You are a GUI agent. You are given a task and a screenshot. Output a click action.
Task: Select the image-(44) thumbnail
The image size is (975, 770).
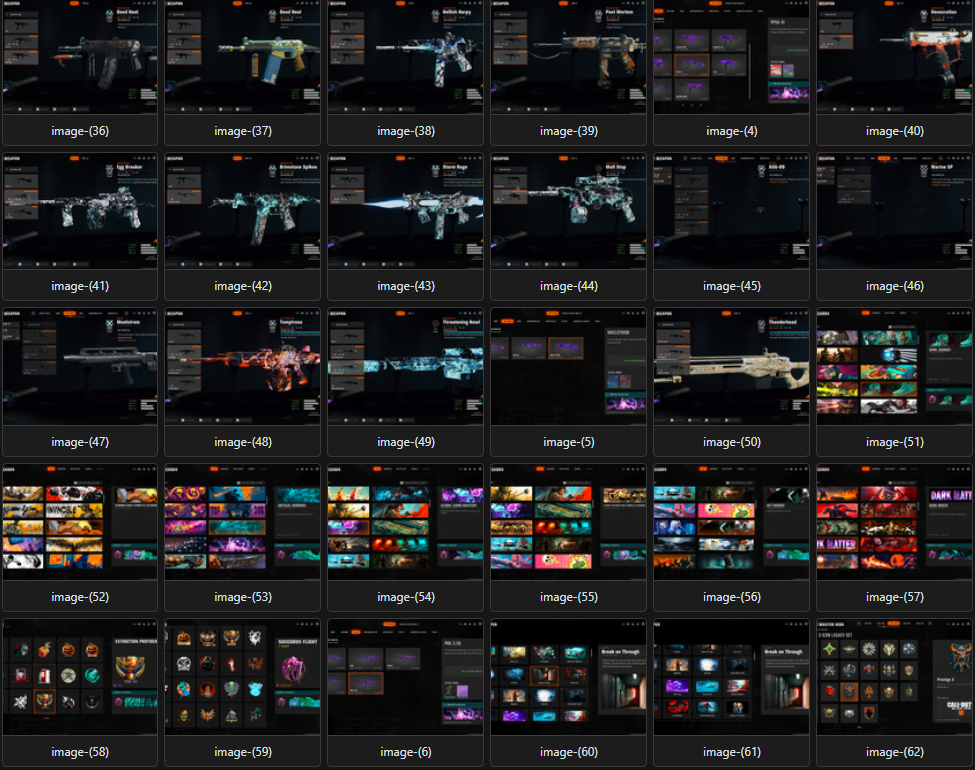coord(568,211)
